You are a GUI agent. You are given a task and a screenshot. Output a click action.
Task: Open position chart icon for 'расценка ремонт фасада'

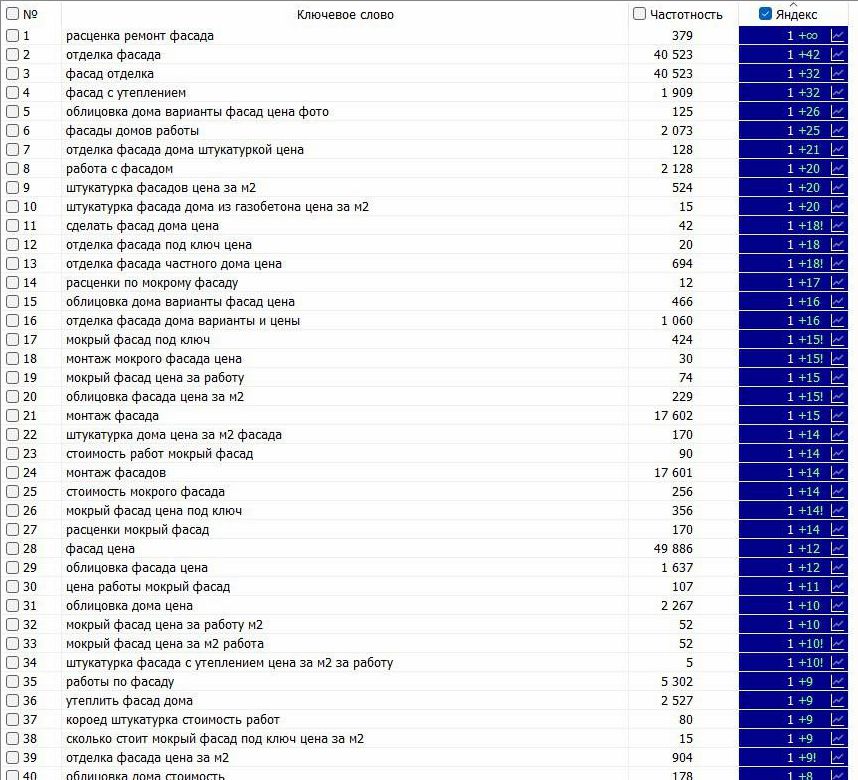tap(838, 36)
